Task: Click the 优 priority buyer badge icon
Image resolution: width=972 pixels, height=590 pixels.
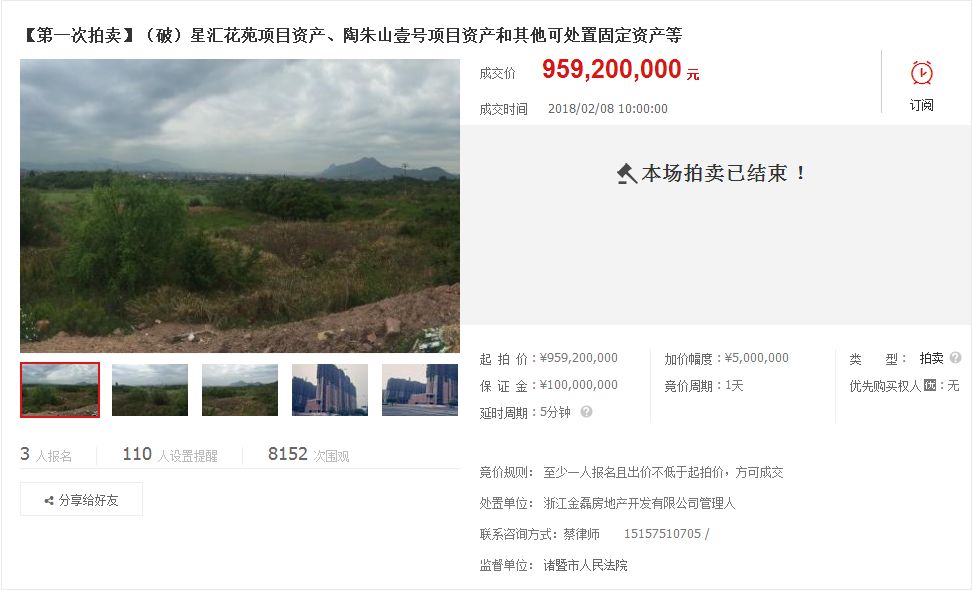Action: click(929, 385)
